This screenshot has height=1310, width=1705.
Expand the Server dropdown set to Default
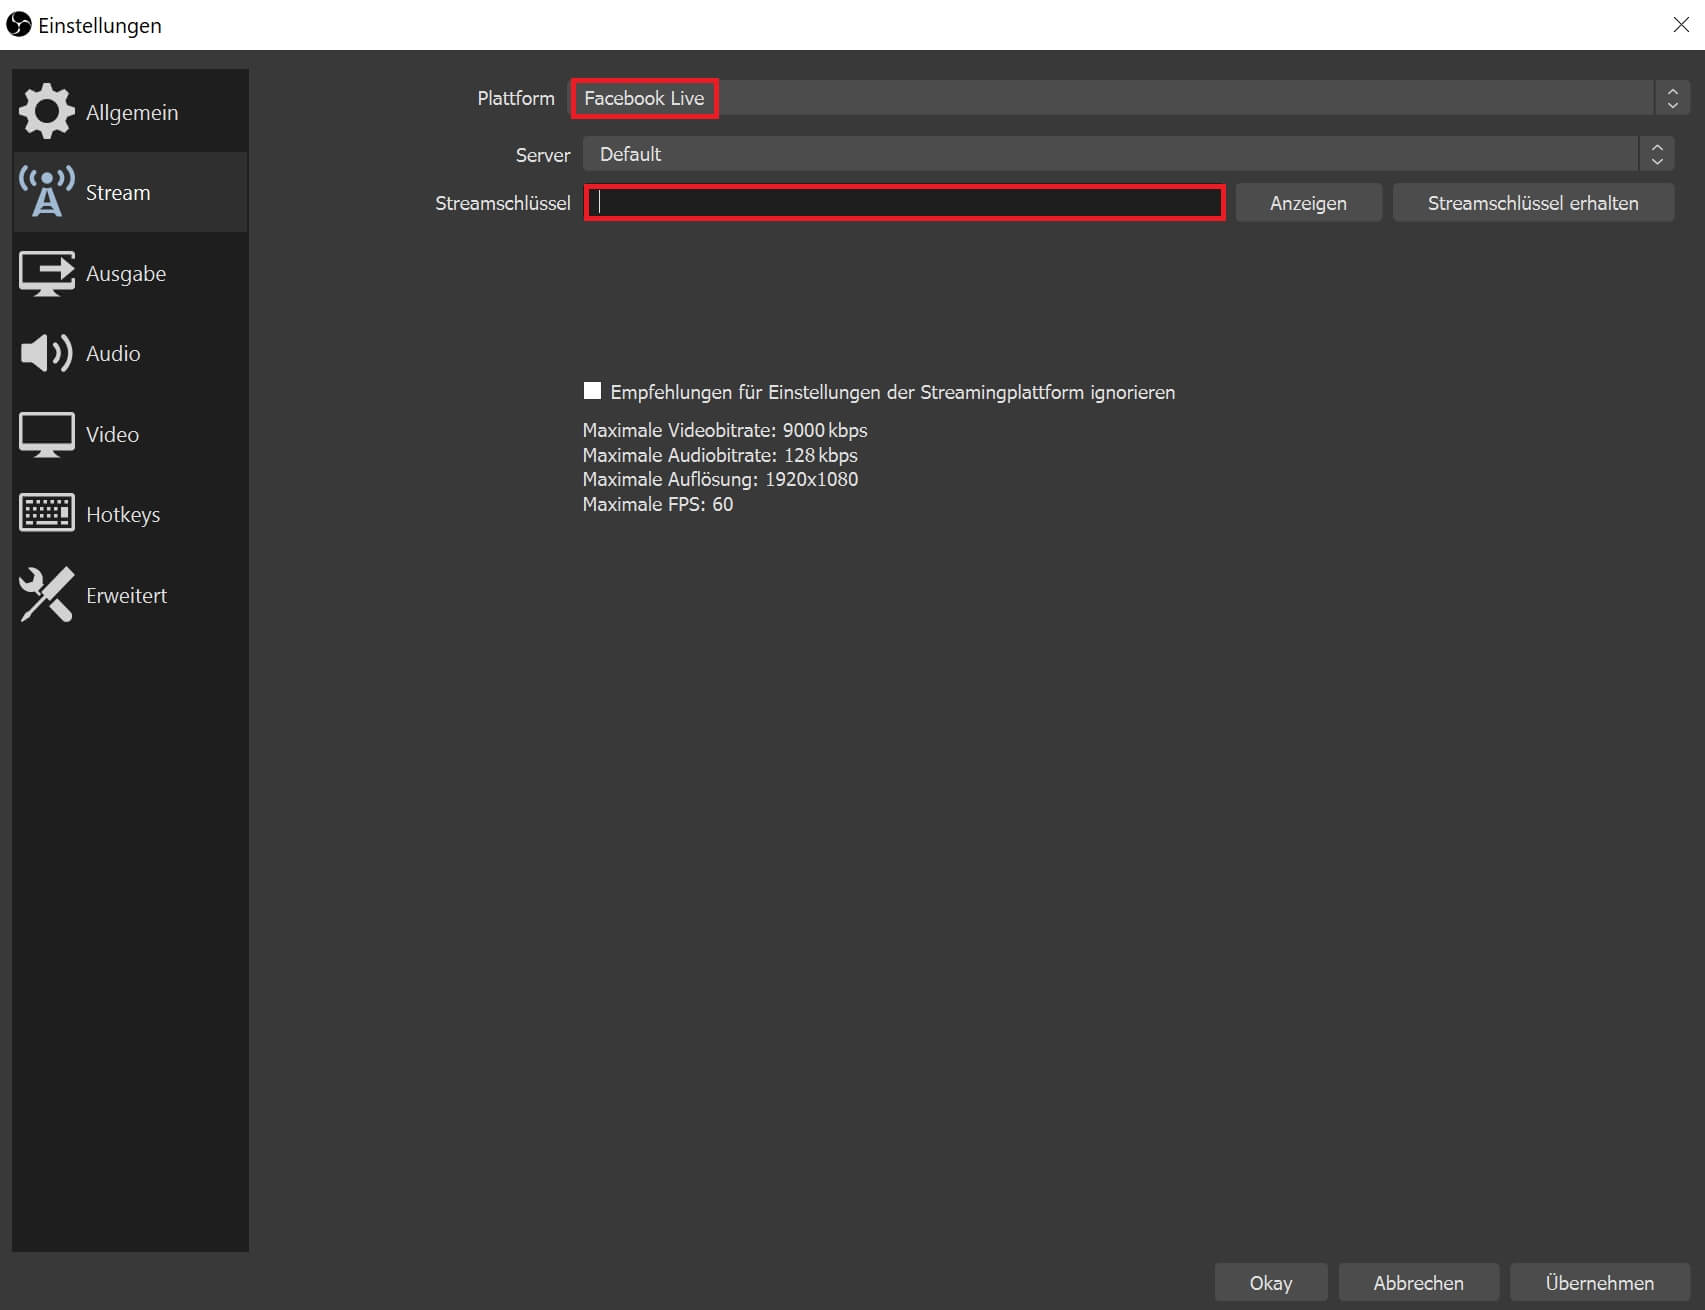[1110, 154]
